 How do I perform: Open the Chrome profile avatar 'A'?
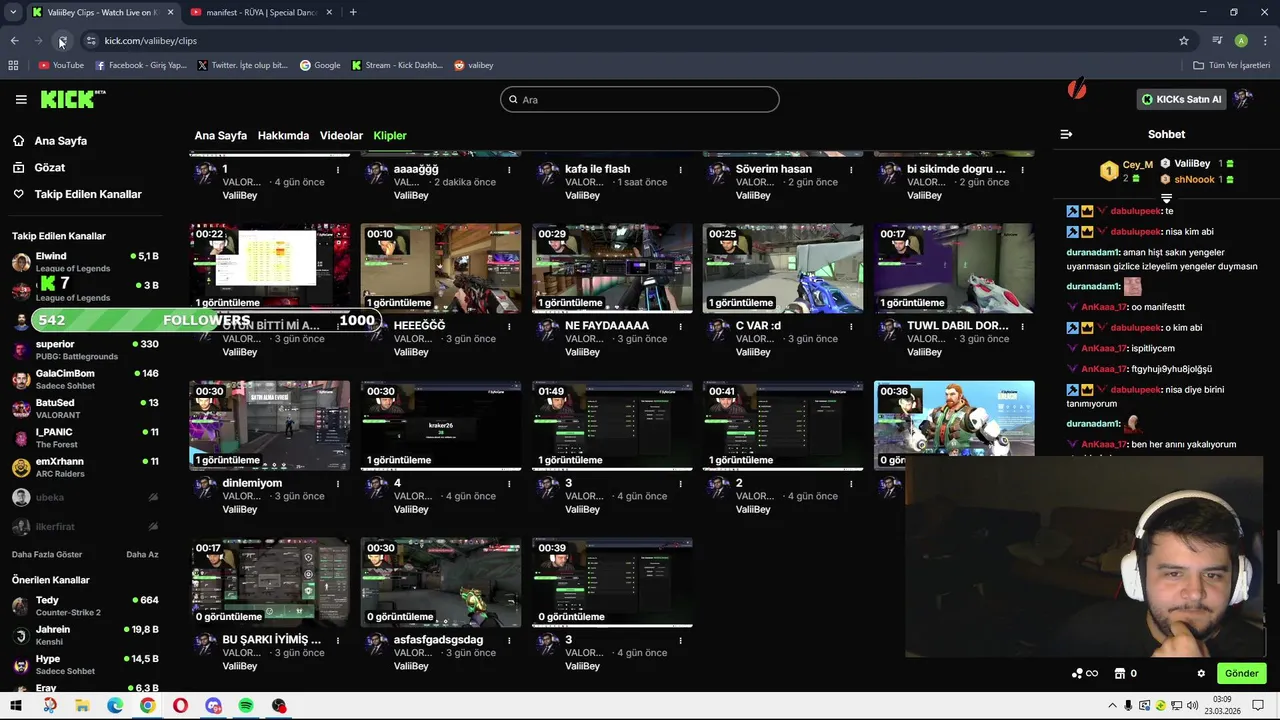click(x=1241, y=41)
